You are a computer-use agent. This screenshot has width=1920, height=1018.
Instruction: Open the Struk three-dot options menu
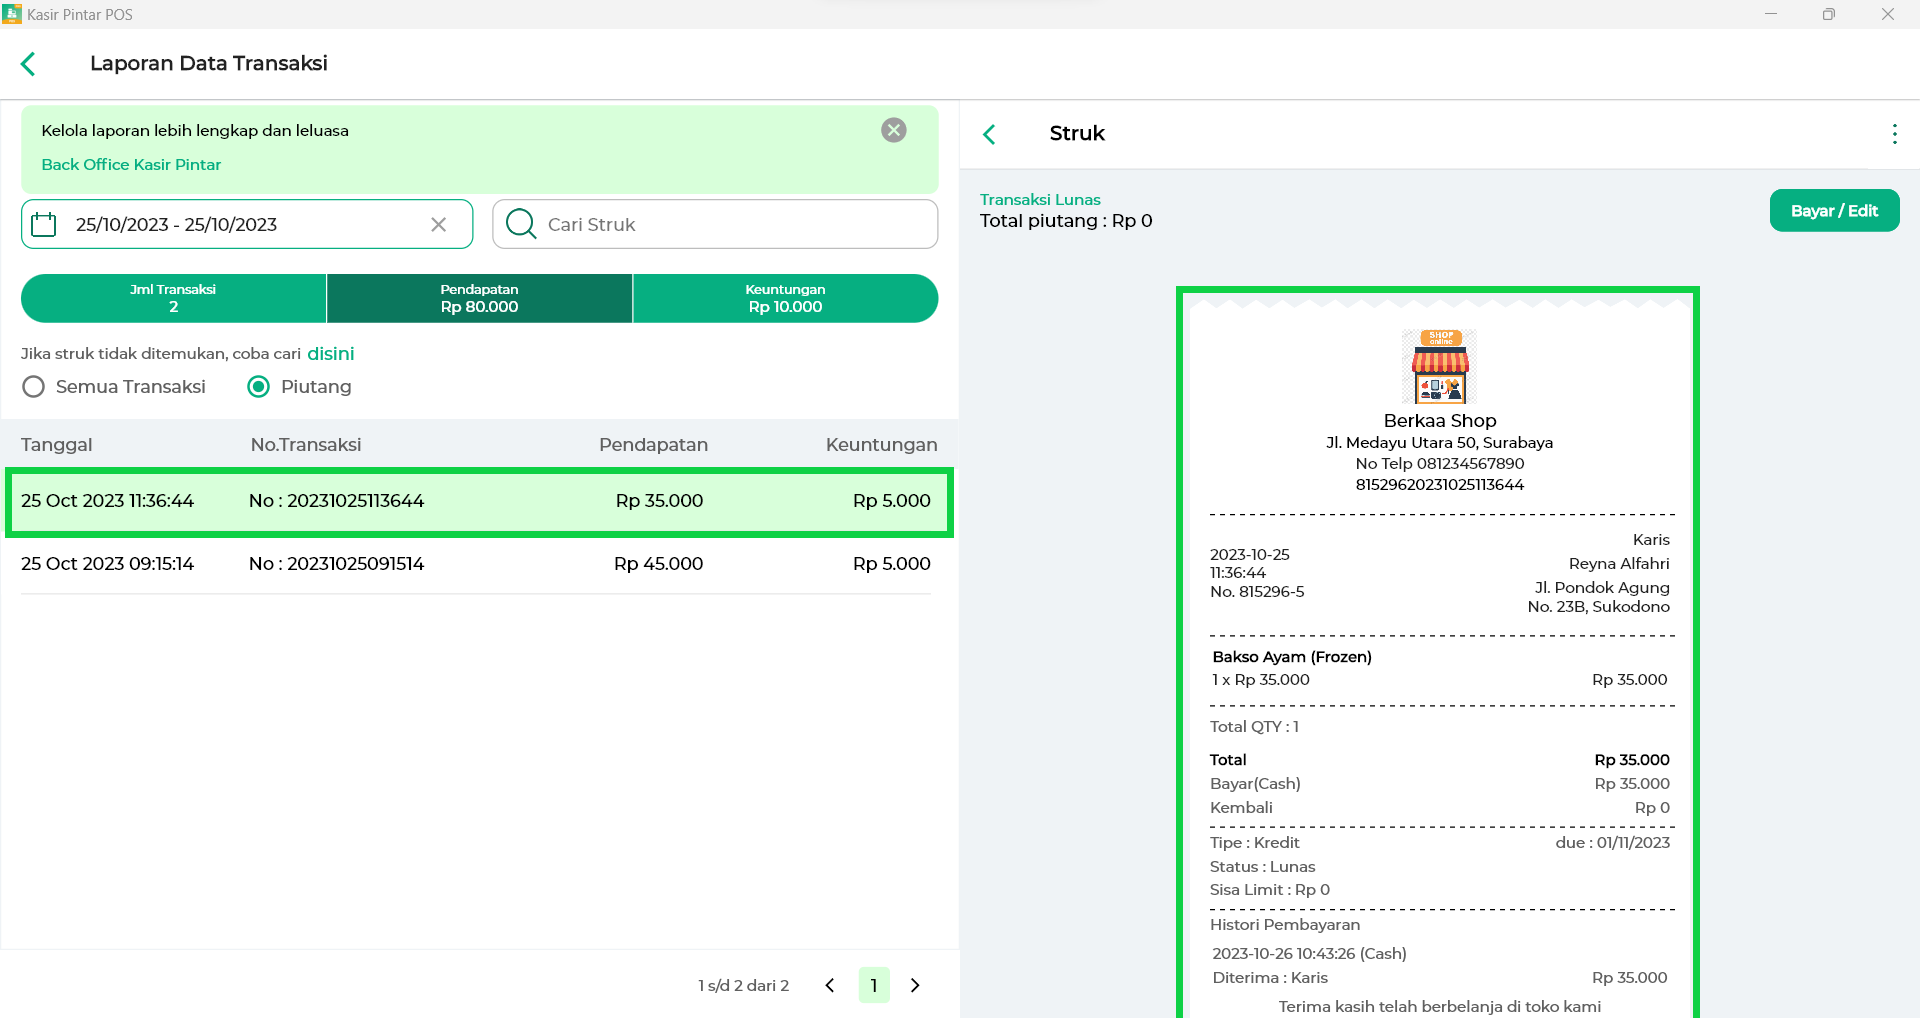pyautogui.click(x=1894, y=134)
